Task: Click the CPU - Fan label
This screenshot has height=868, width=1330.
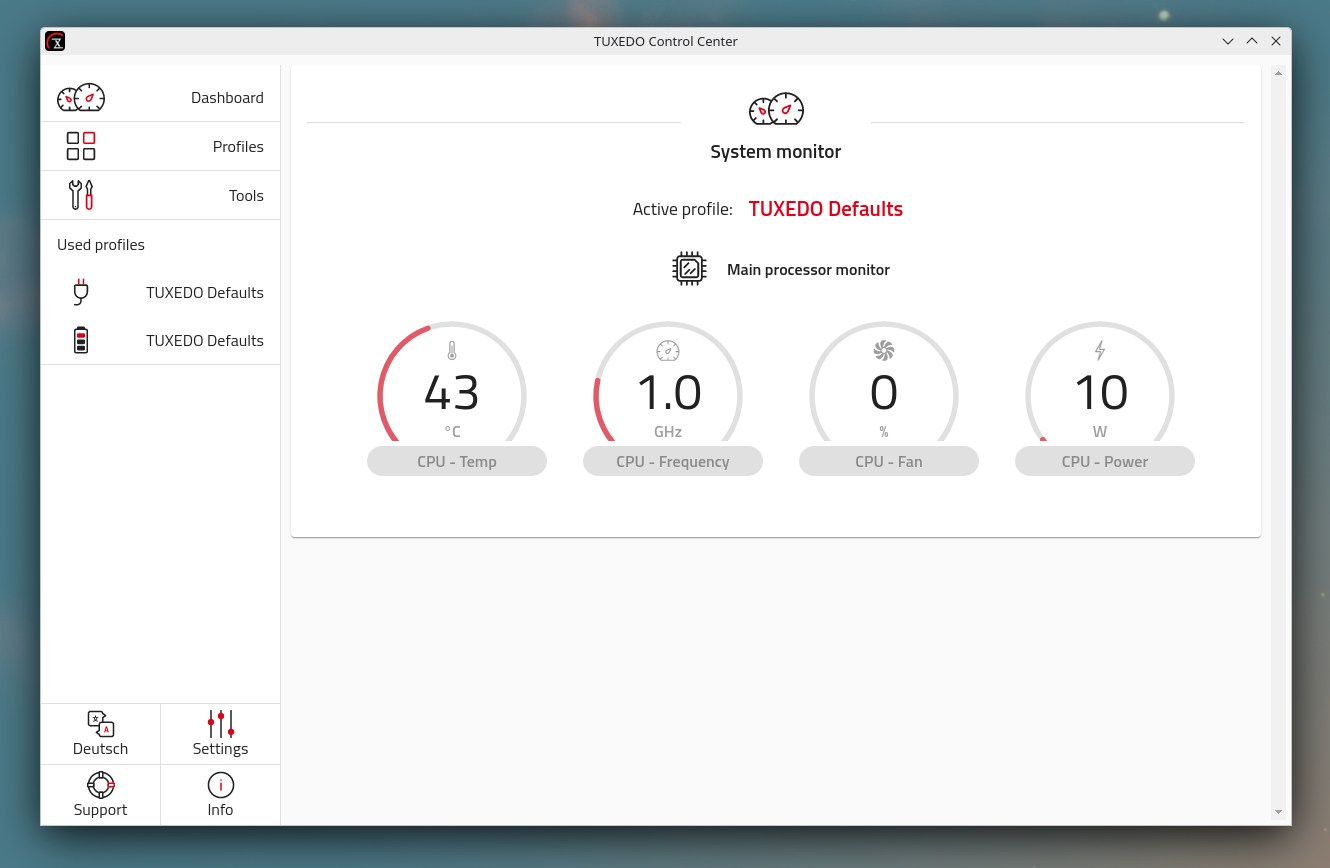Action: point(889,461)
